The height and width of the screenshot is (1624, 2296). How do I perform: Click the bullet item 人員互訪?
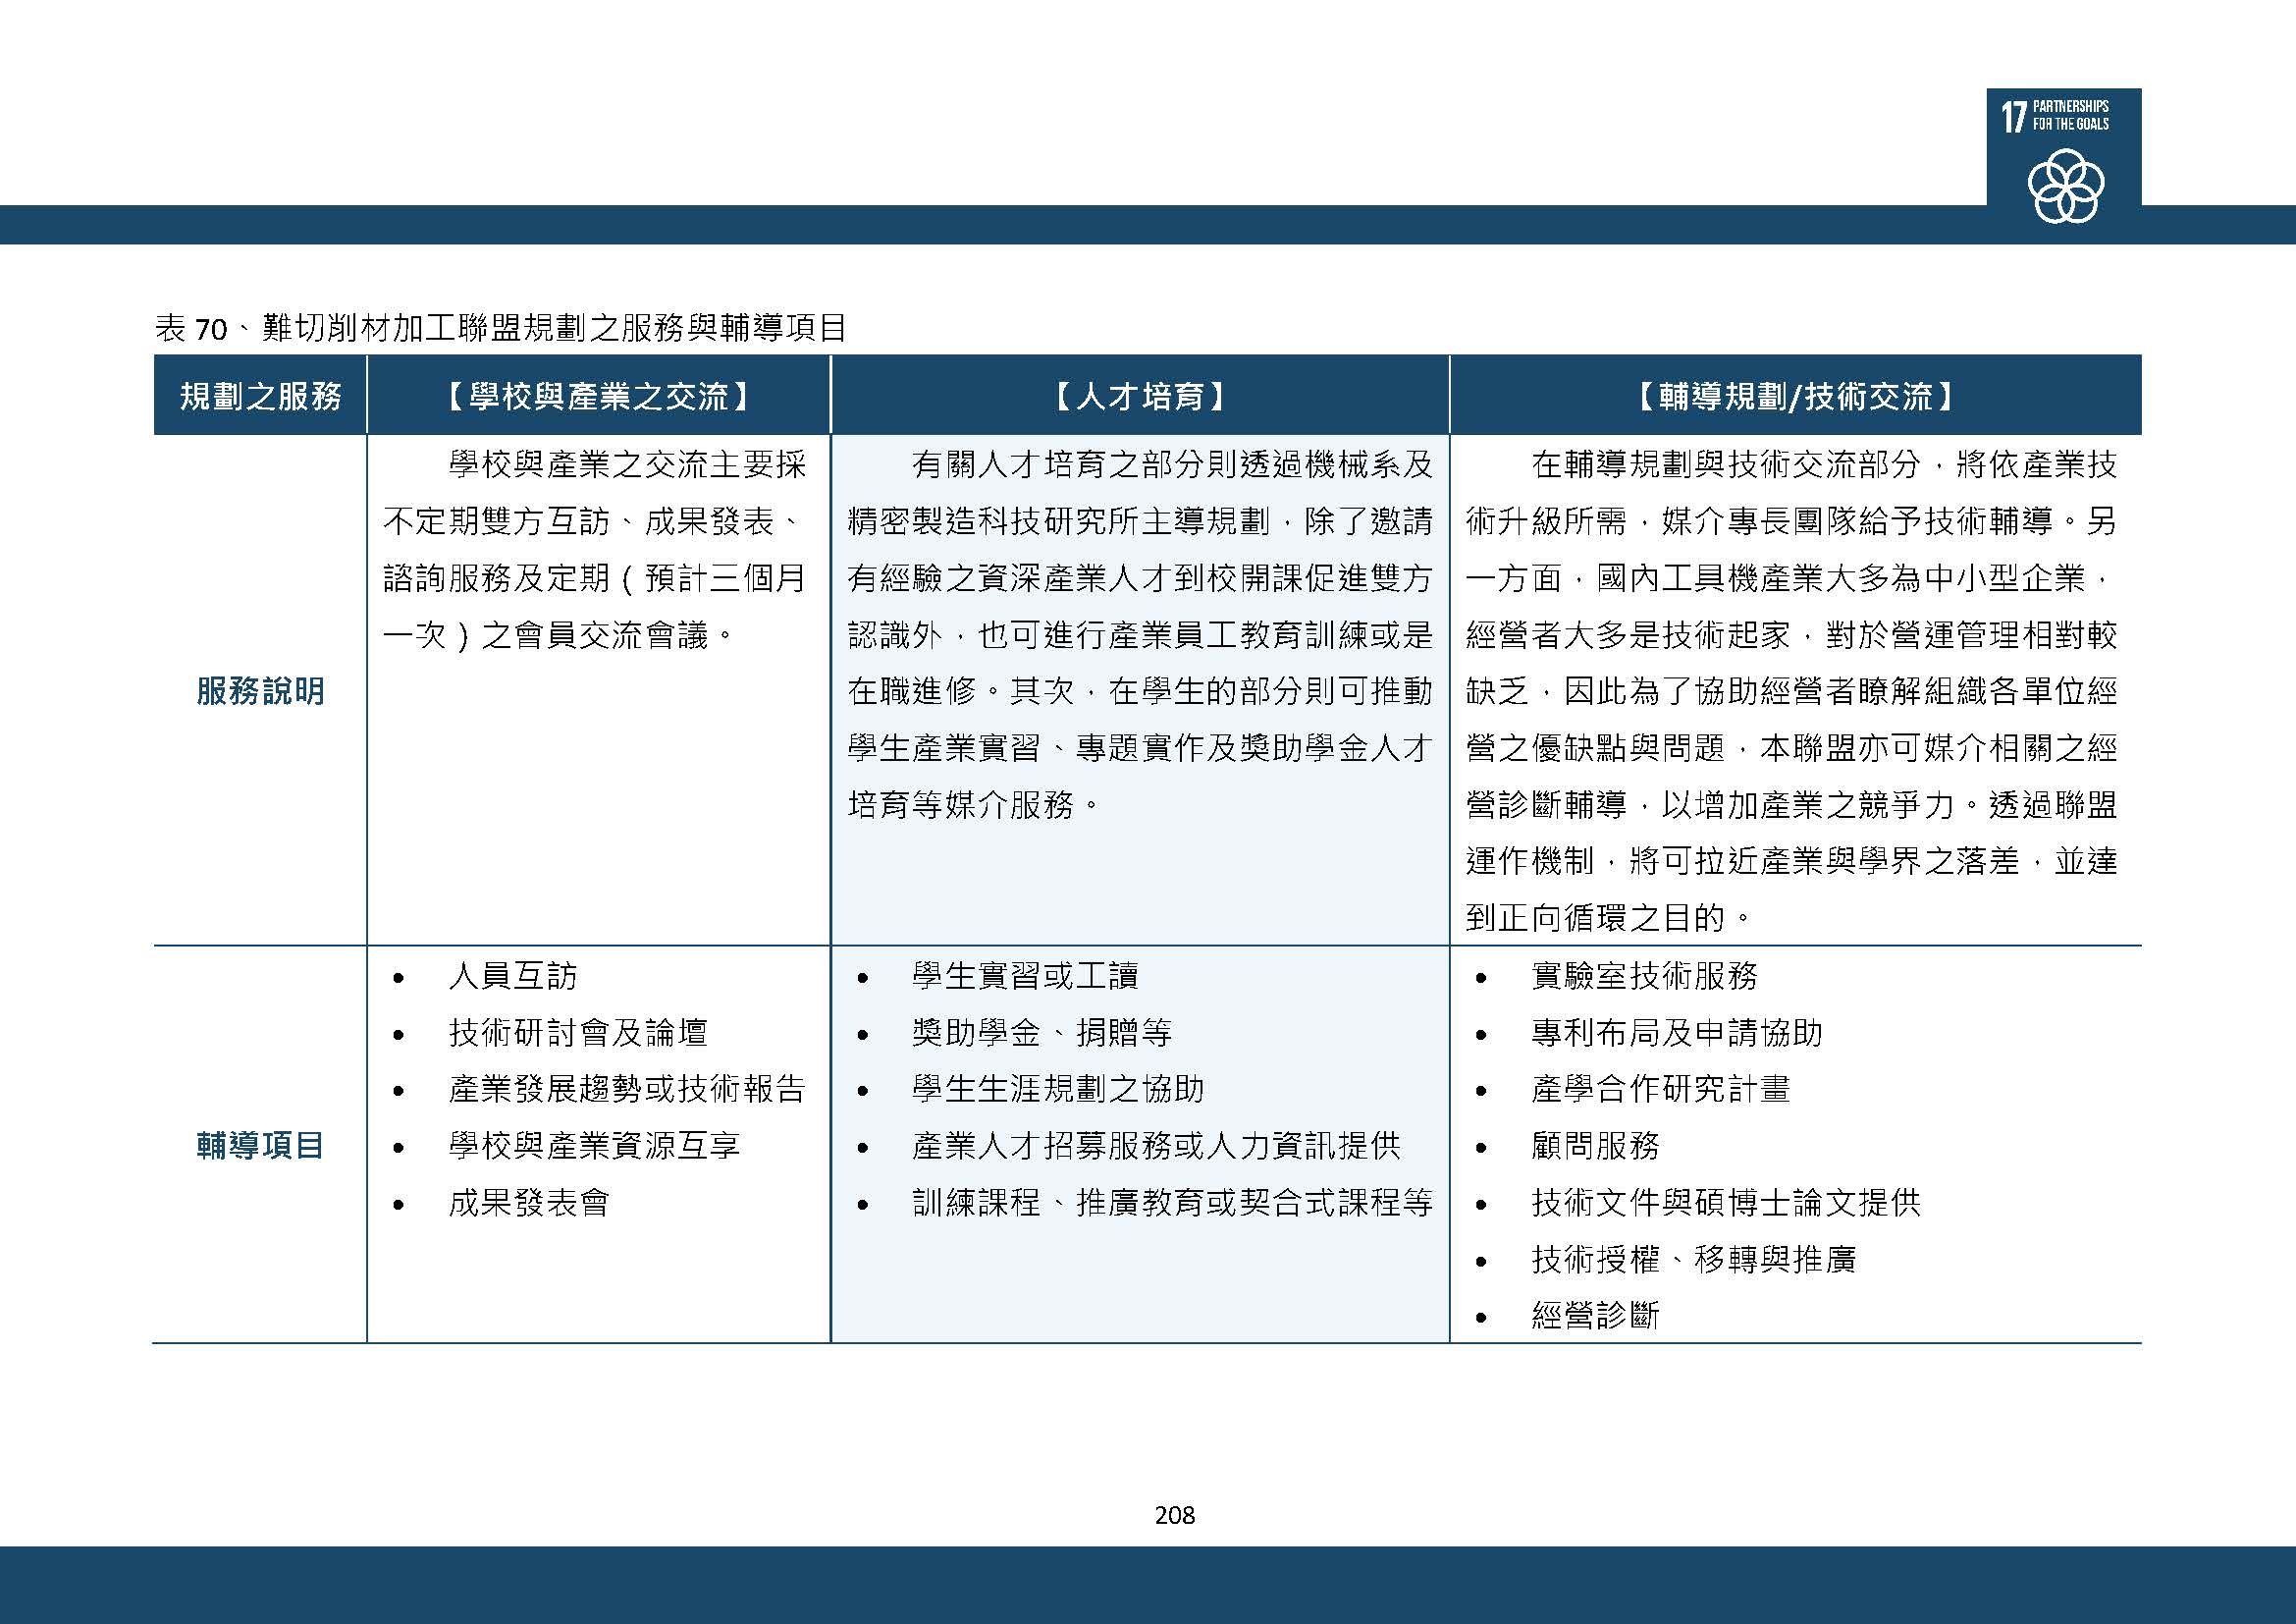tap(513, 976)
